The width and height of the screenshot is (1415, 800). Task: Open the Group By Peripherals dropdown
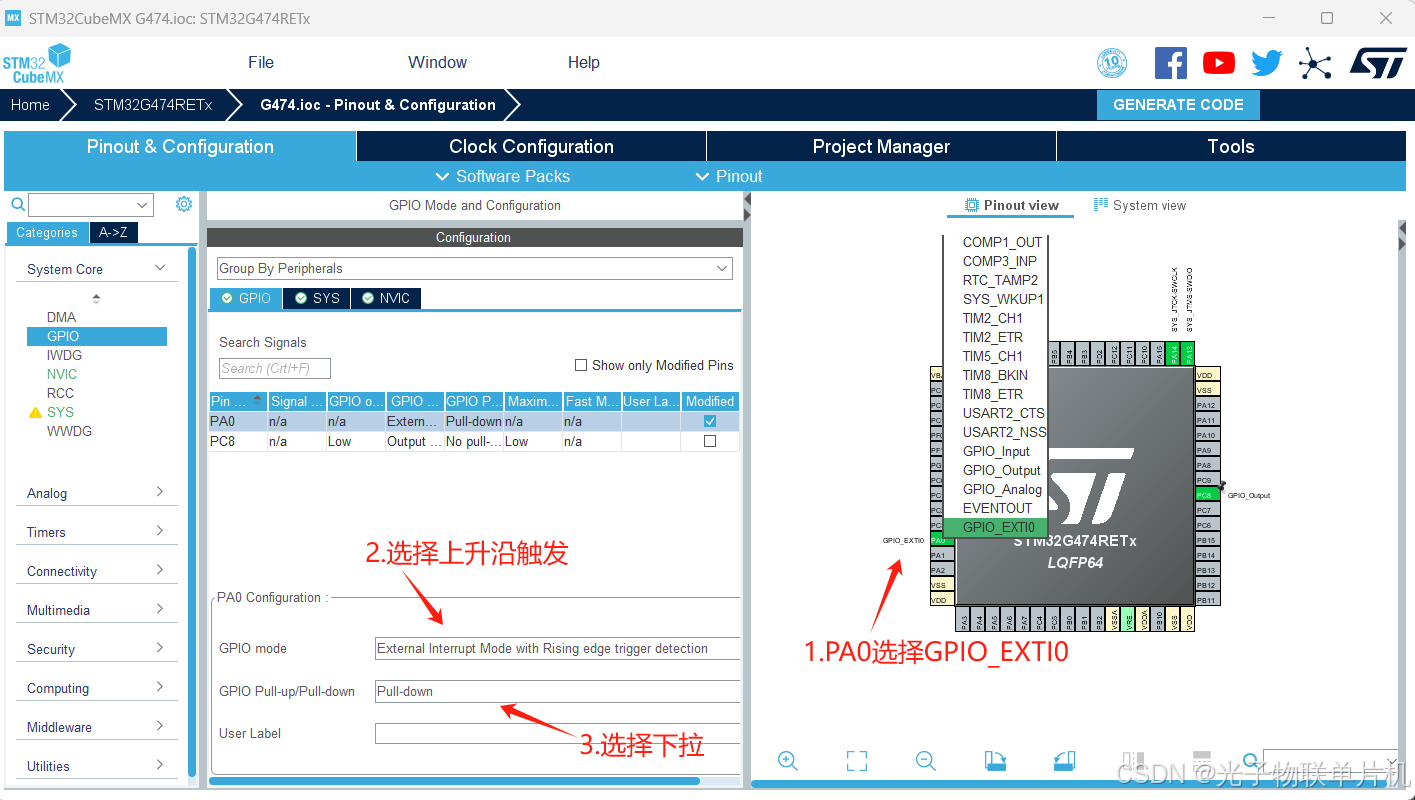pyautogui.click(x=475, y=268)
